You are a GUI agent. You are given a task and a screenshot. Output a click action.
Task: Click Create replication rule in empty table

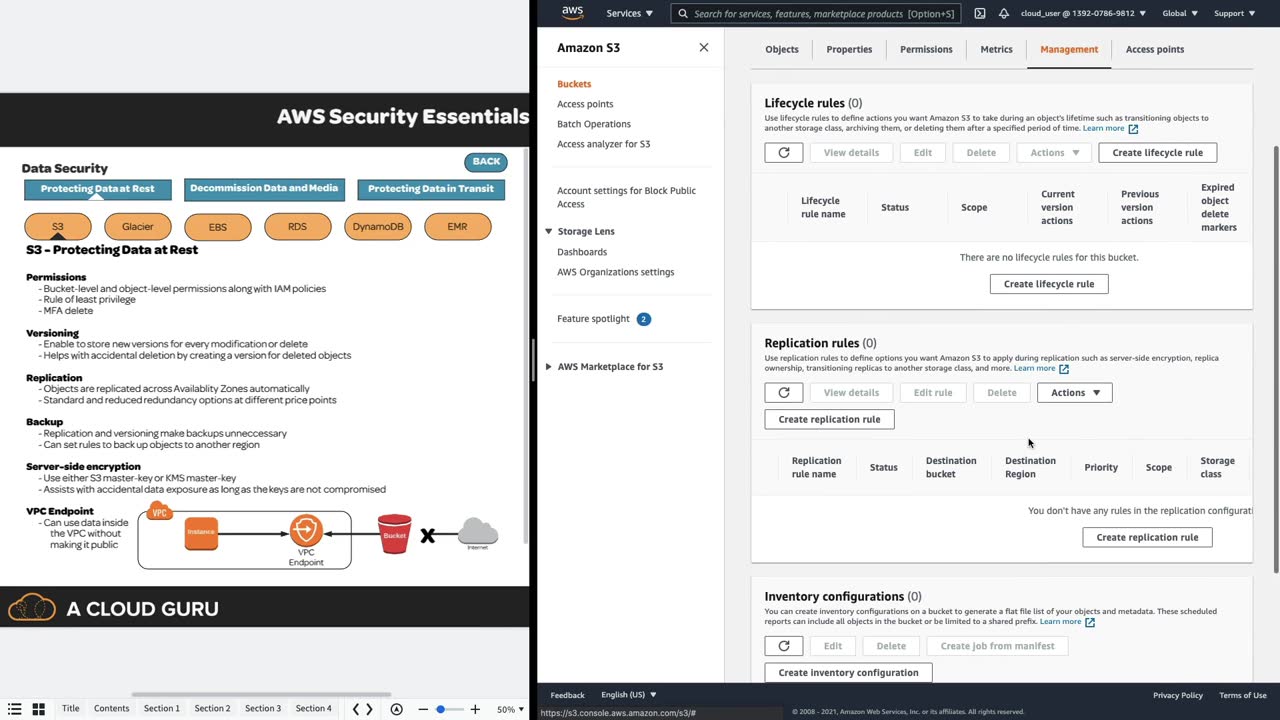[x=1147, y=537]
